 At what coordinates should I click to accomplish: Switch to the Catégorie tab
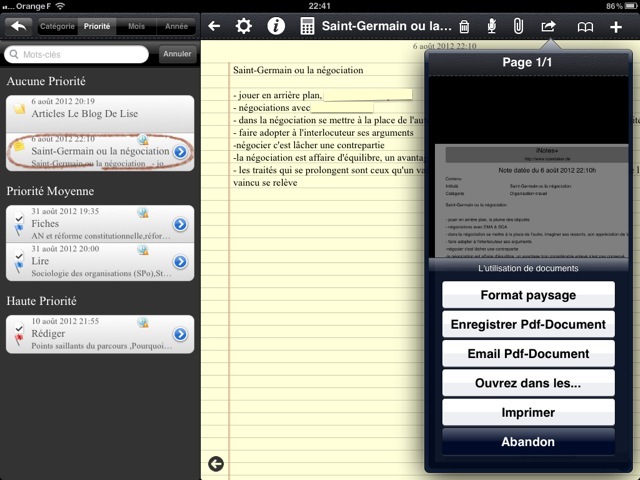(57, 26)
